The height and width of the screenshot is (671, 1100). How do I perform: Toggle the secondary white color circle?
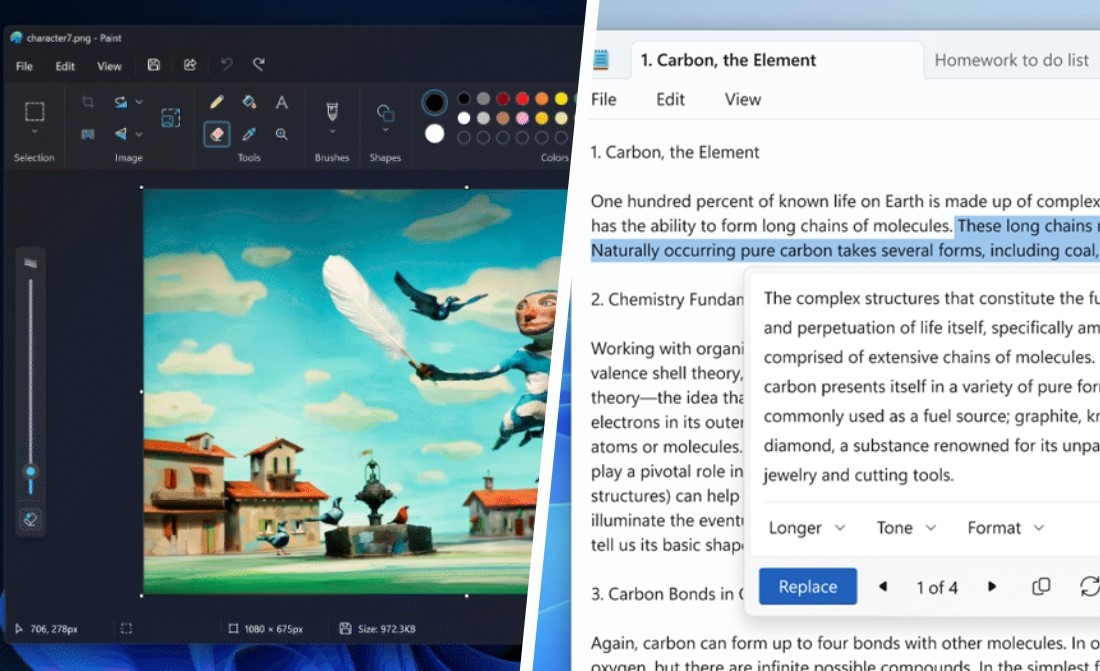(434, 134)
